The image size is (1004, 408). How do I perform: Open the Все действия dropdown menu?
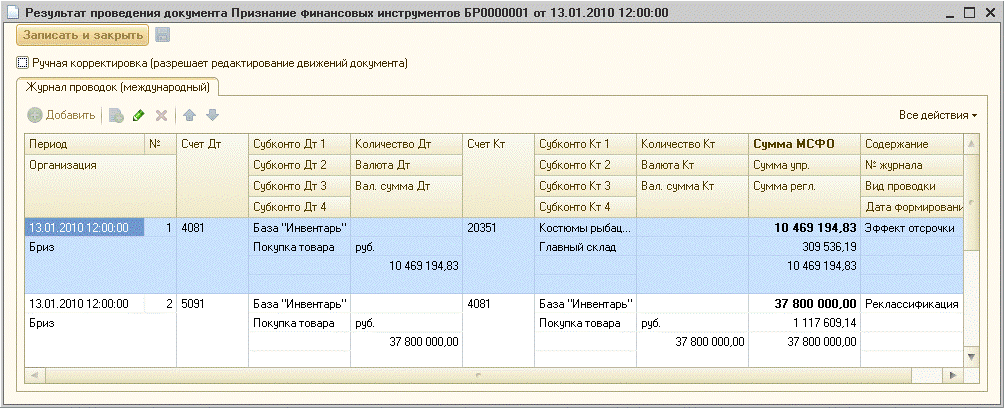937,116
